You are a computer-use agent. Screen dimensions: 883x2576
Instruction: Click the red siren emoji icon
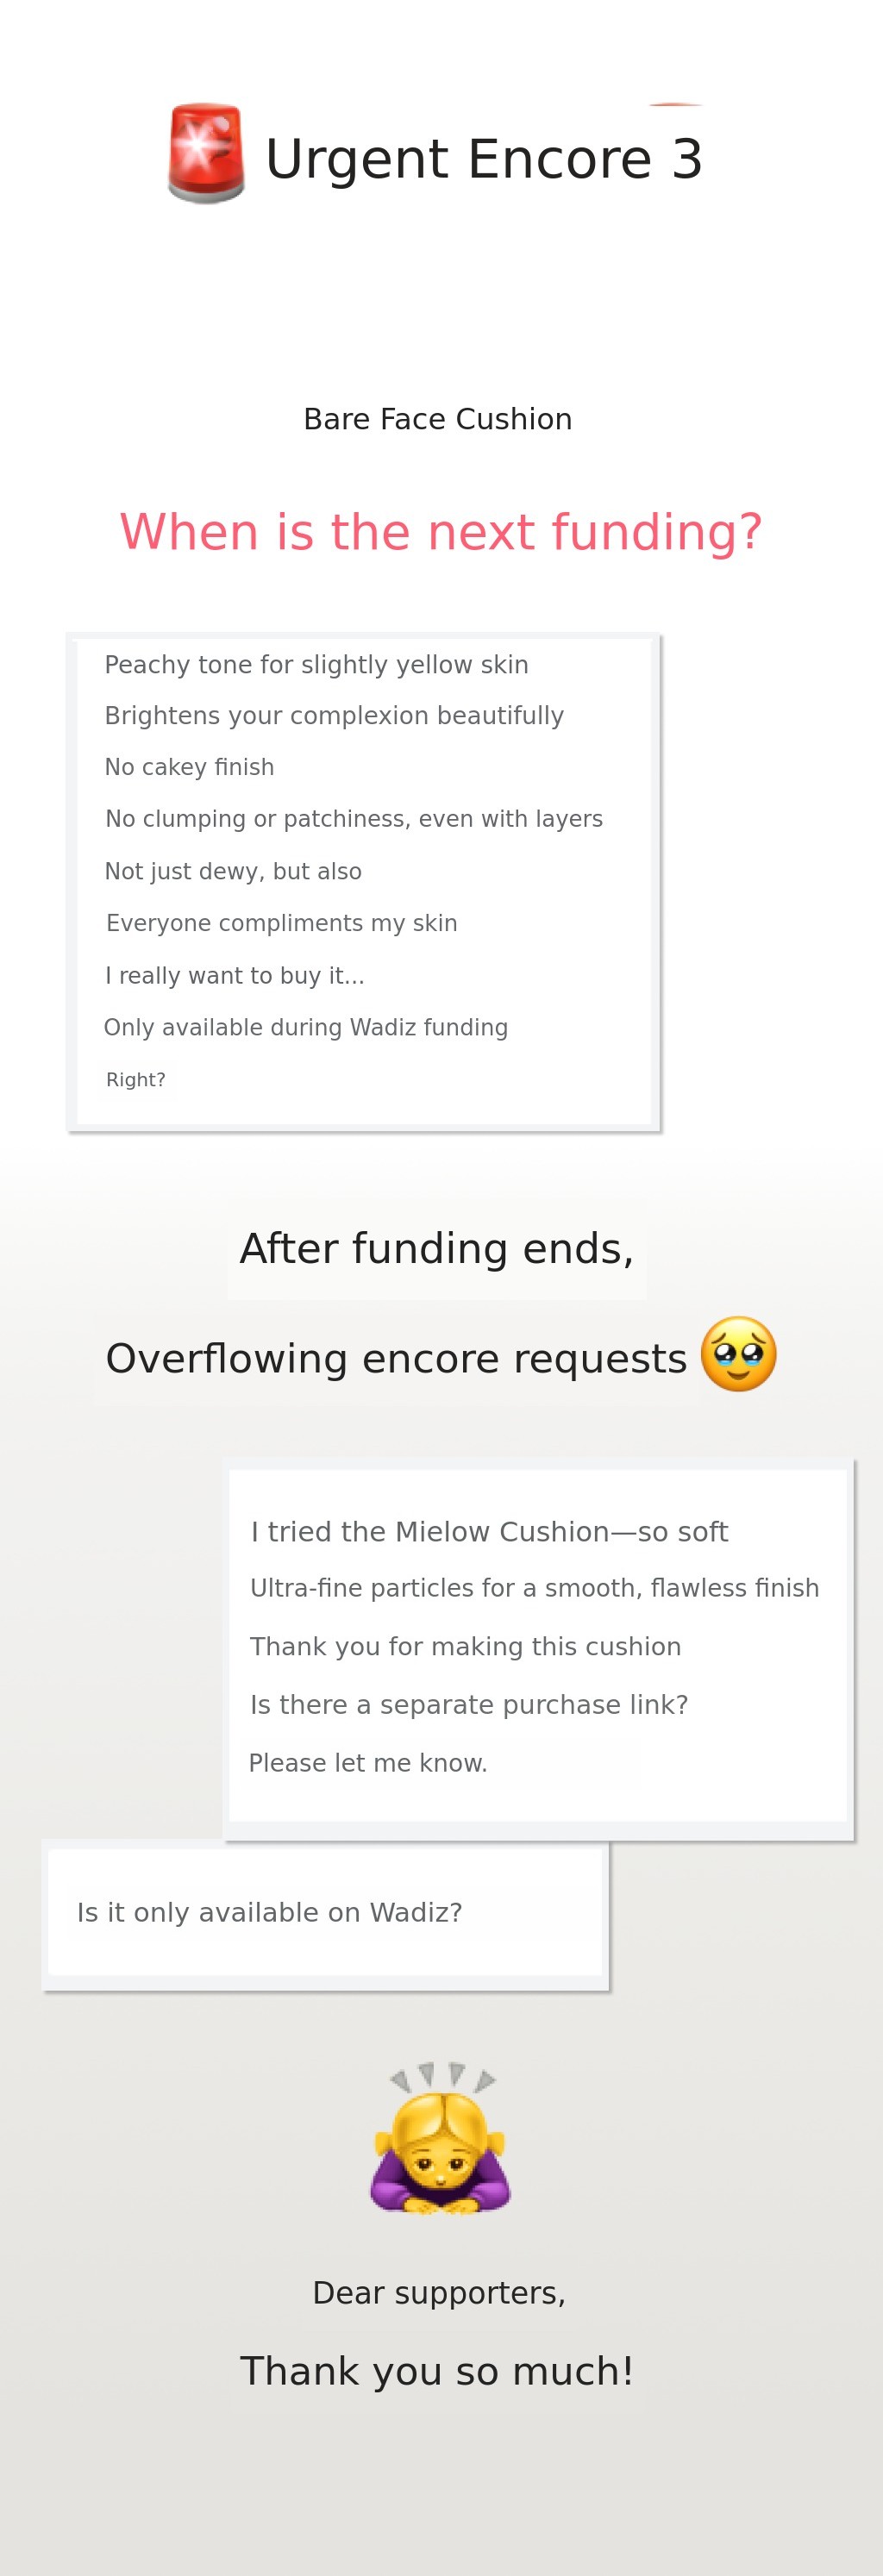point(206,153)
